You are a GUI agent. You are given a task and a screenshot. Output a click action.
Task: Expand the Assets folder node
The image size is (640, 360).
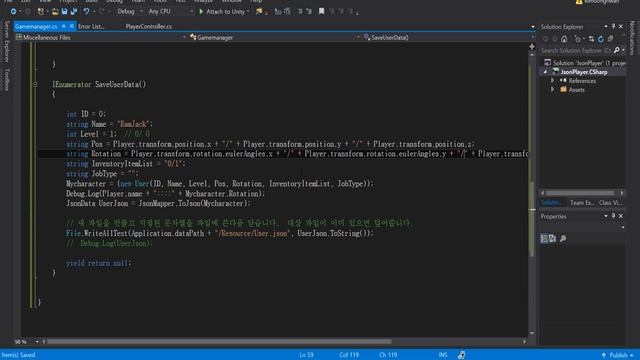coord(553,90)
